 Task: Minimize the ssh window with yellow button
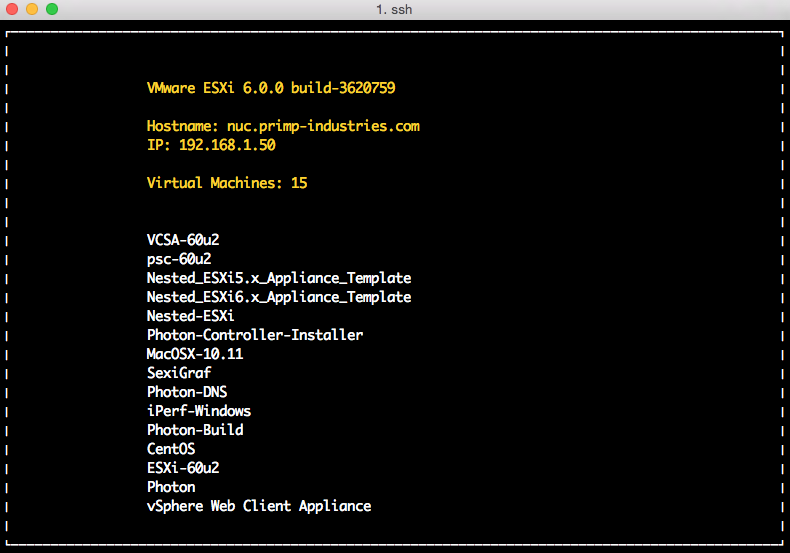pyautogui.click(x=32, y=9)
